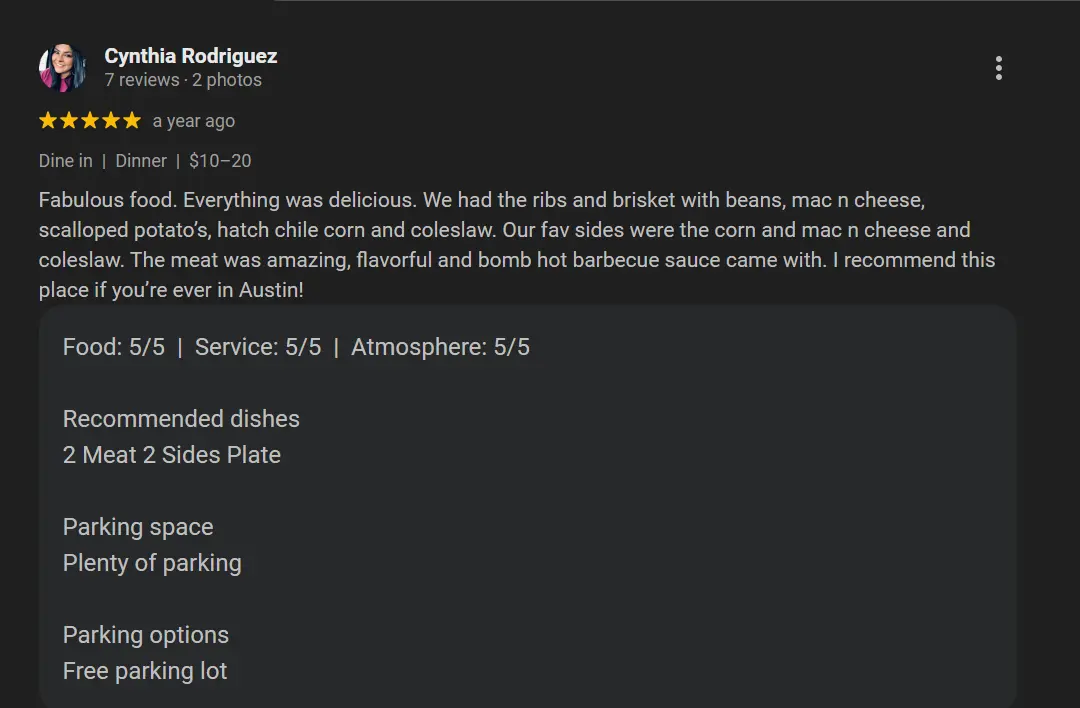This screenshot has height=708, width=1080.
Task: Click the first yellow rating star
Action: (x=48, y=121)
